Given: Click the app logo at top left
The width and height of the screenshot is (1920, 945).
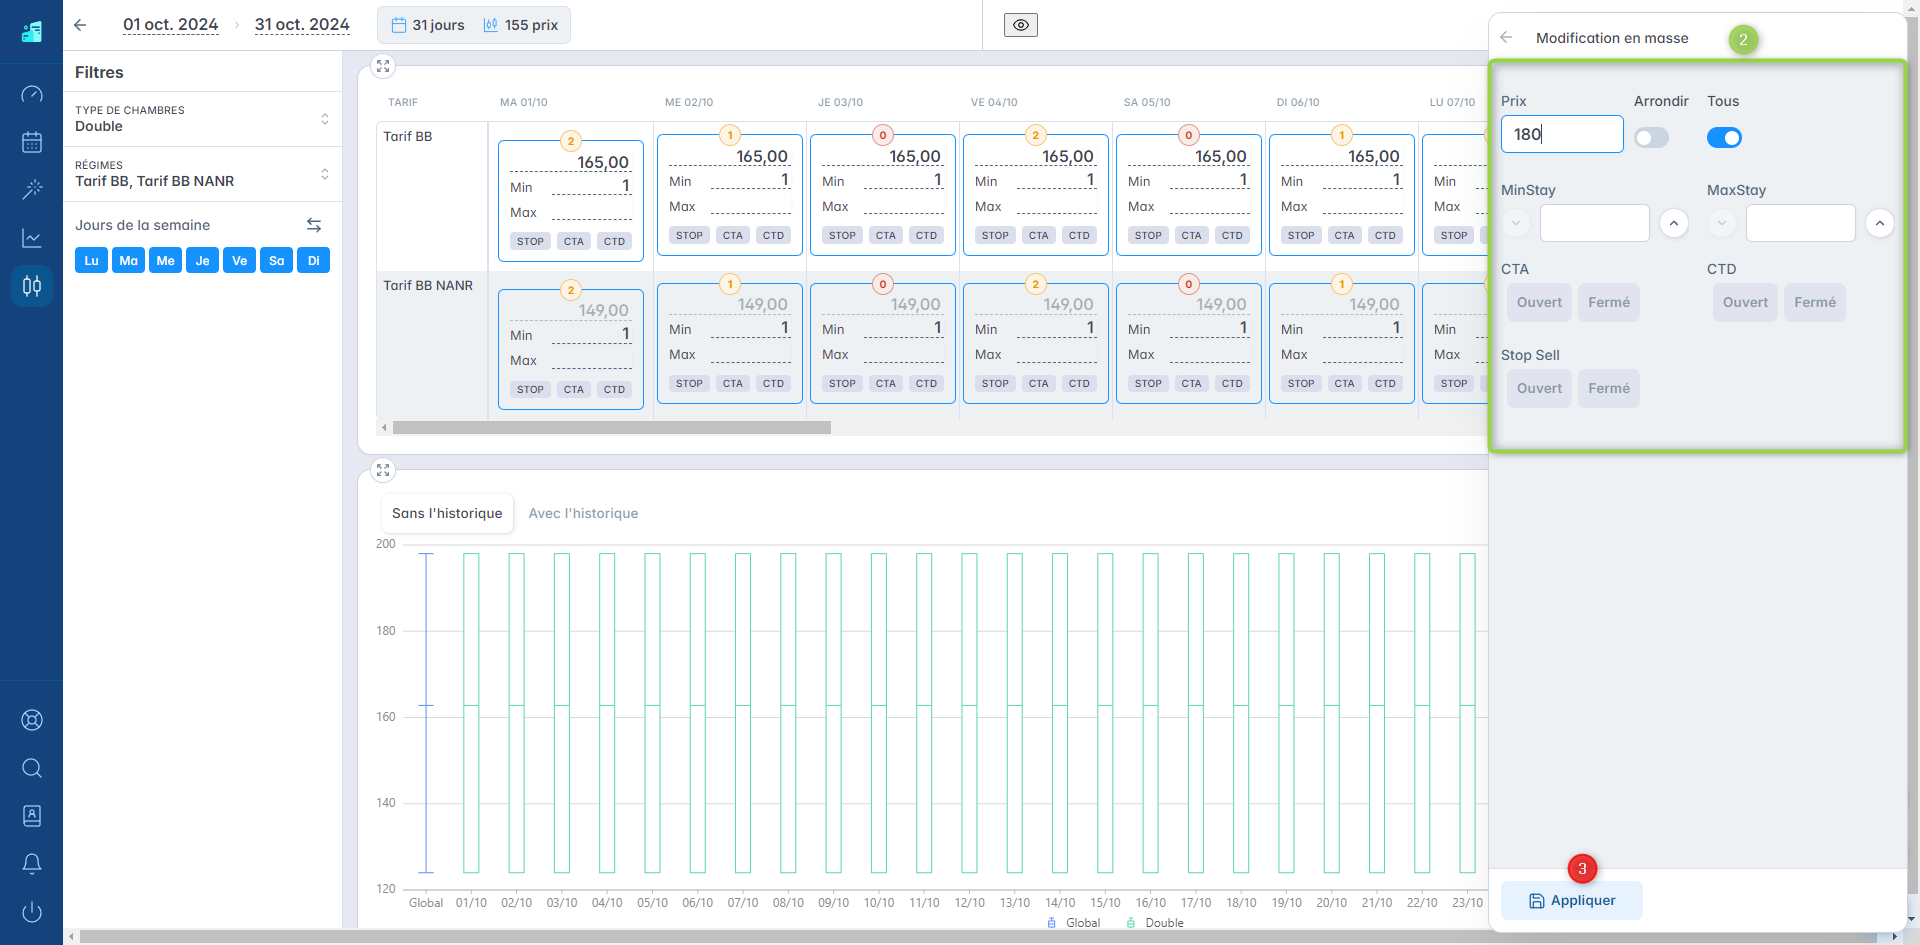Looking at the screenshot, I should (32, 32).
